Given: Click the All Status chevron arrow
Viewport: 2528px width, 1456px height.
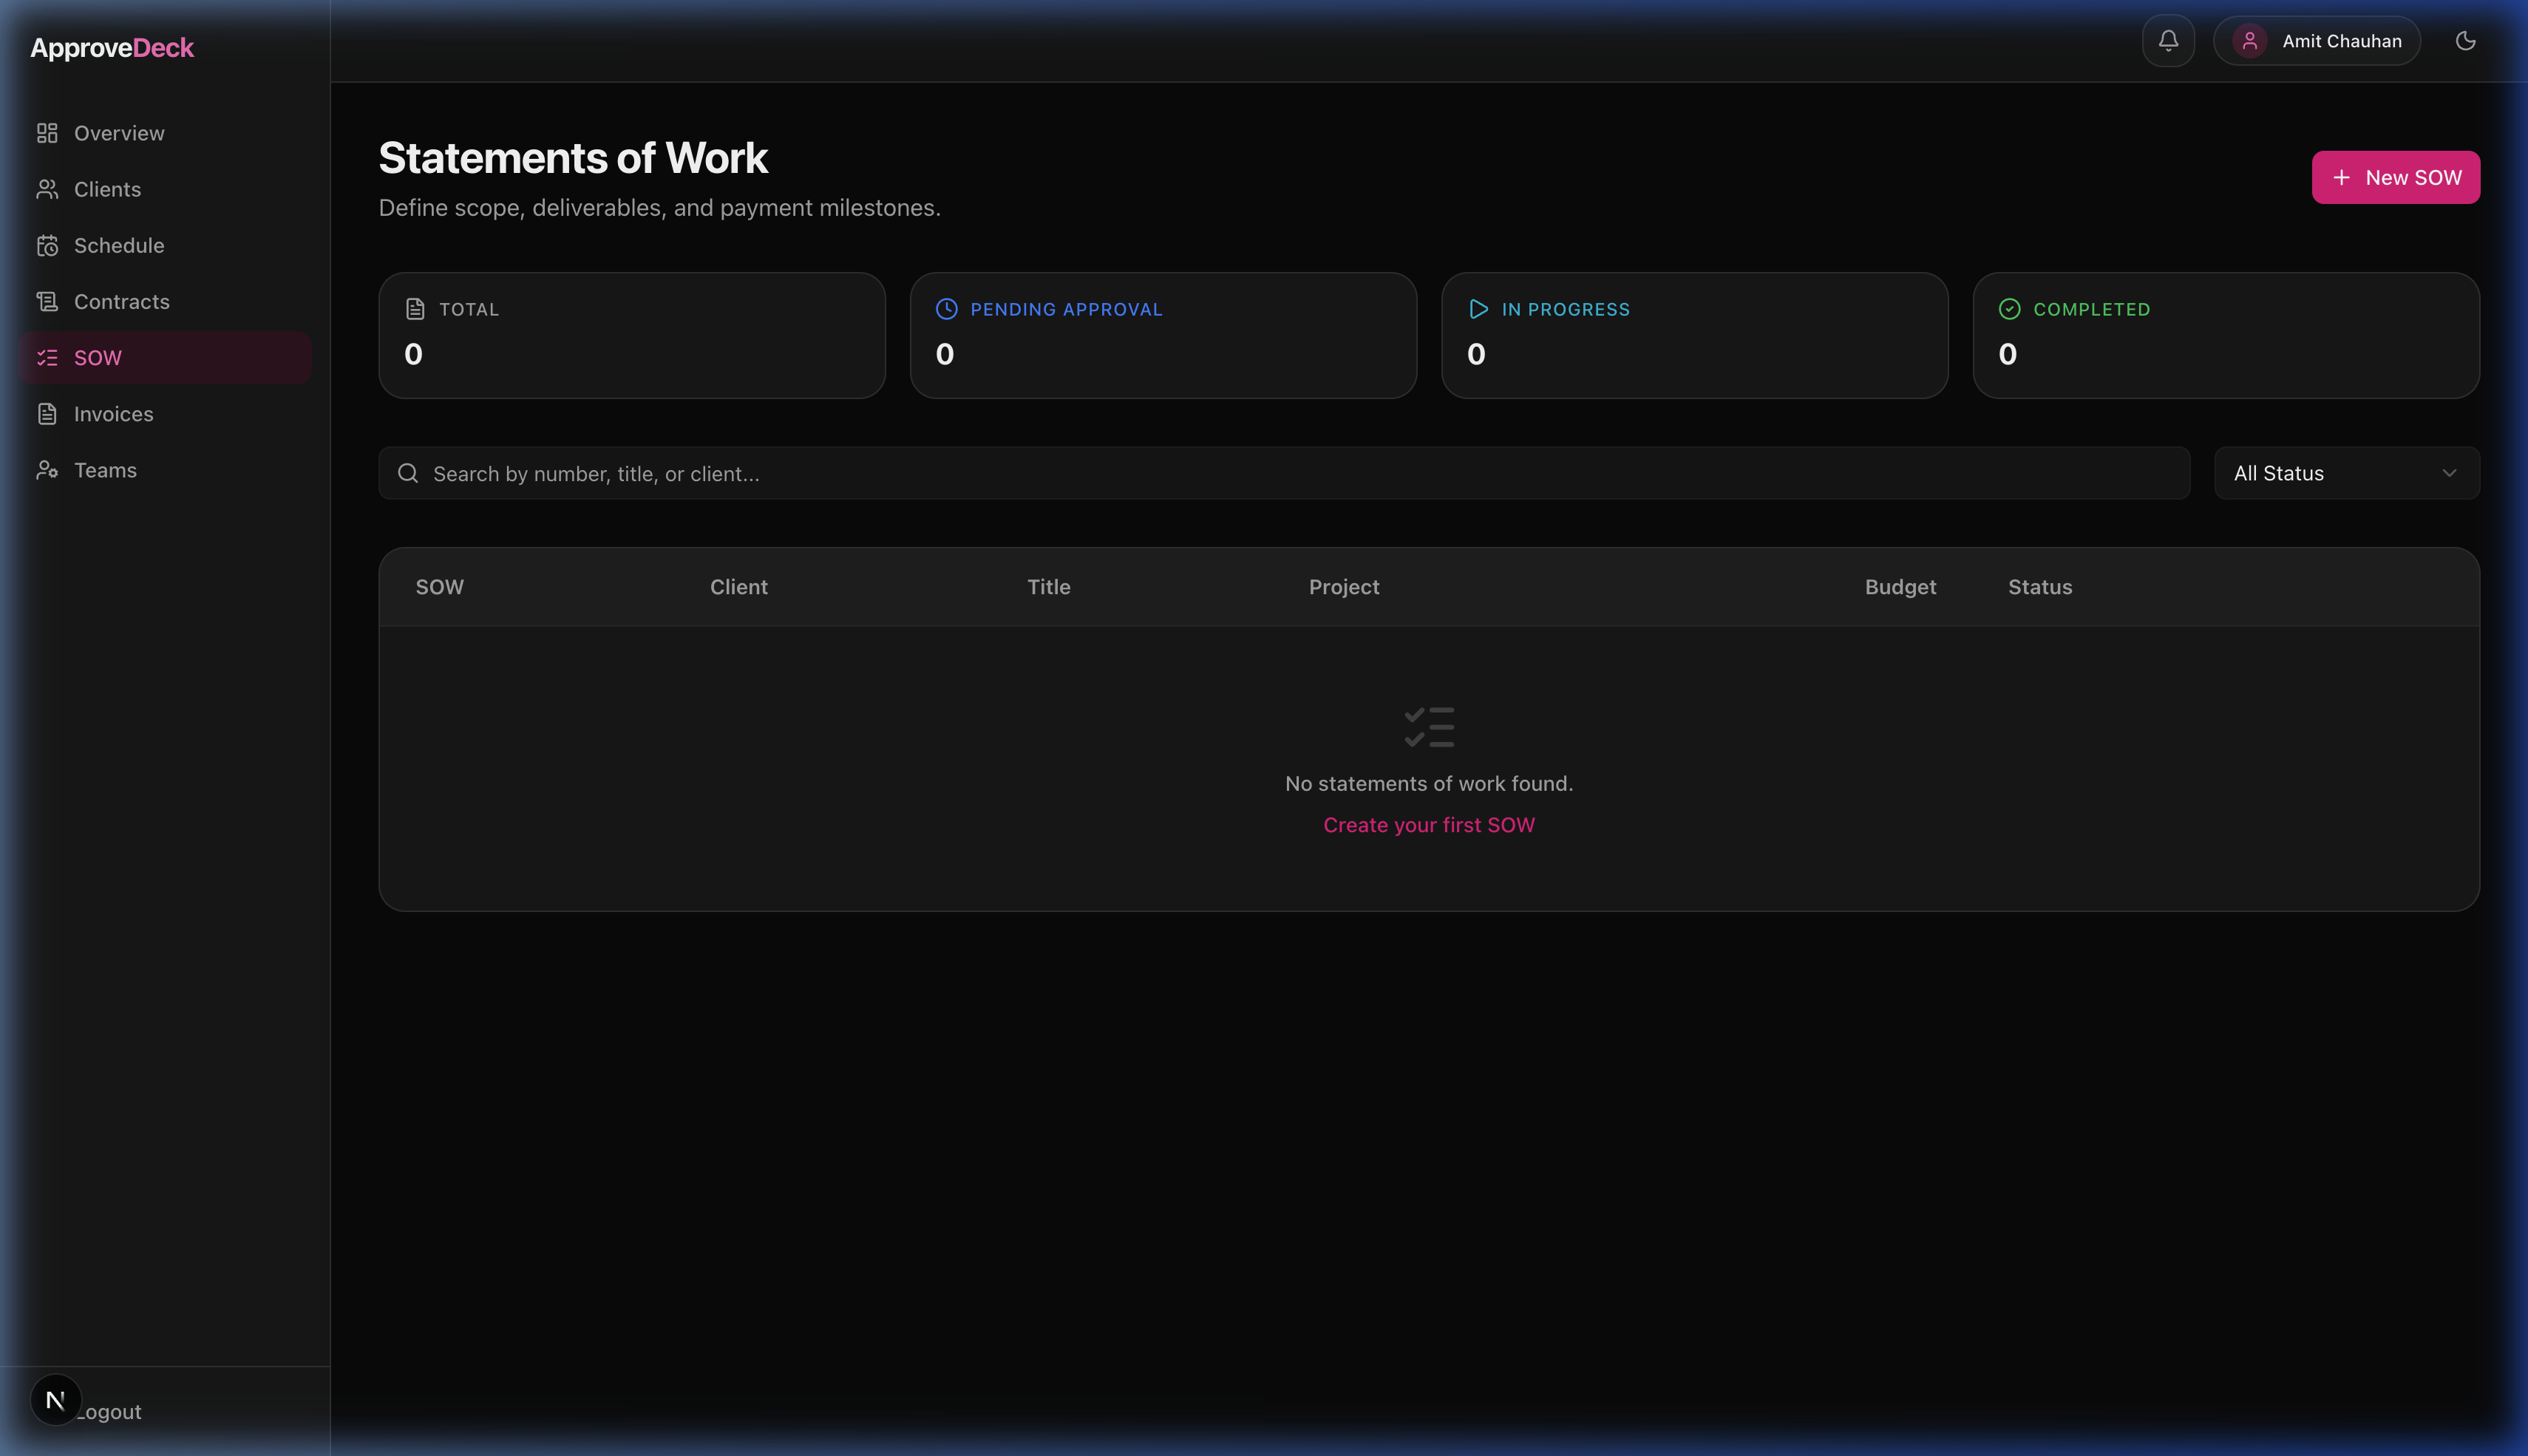Looking at the screenshot, I should pos(2449,473).
